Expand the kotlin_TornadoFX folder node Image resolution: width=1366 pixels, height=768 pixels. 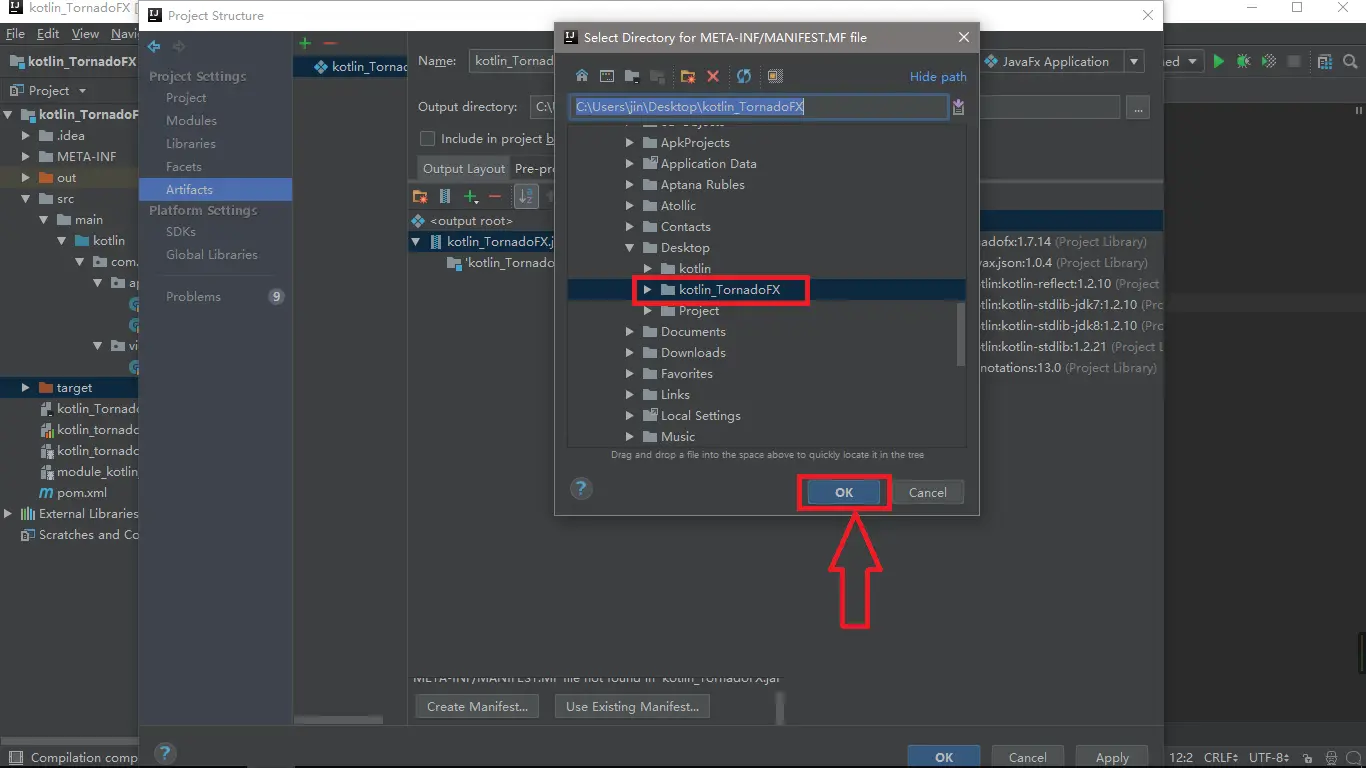click(x=647, y=290)
